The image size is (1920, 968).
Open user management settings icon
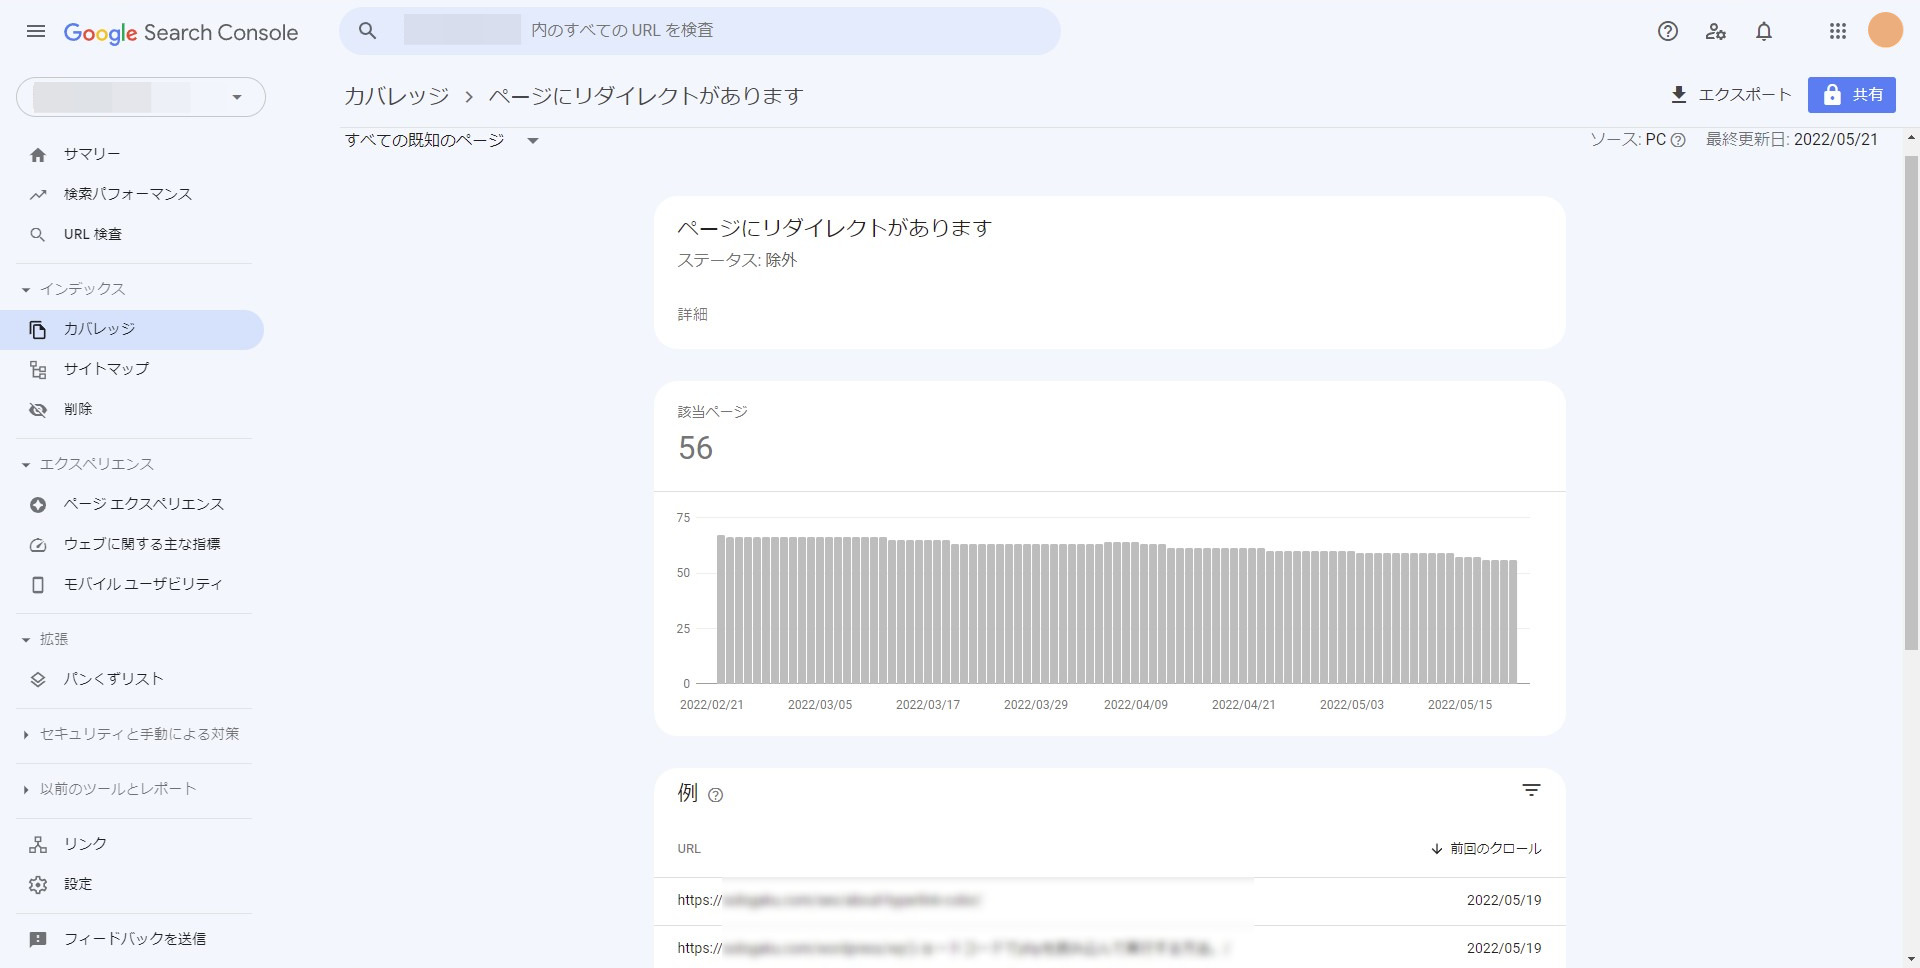(1716, 31)
